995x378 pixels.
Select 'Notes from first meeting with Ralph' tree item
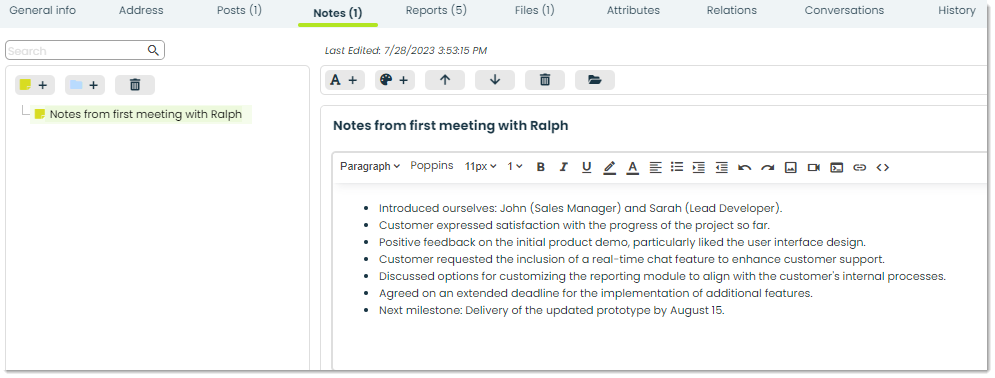141,115
